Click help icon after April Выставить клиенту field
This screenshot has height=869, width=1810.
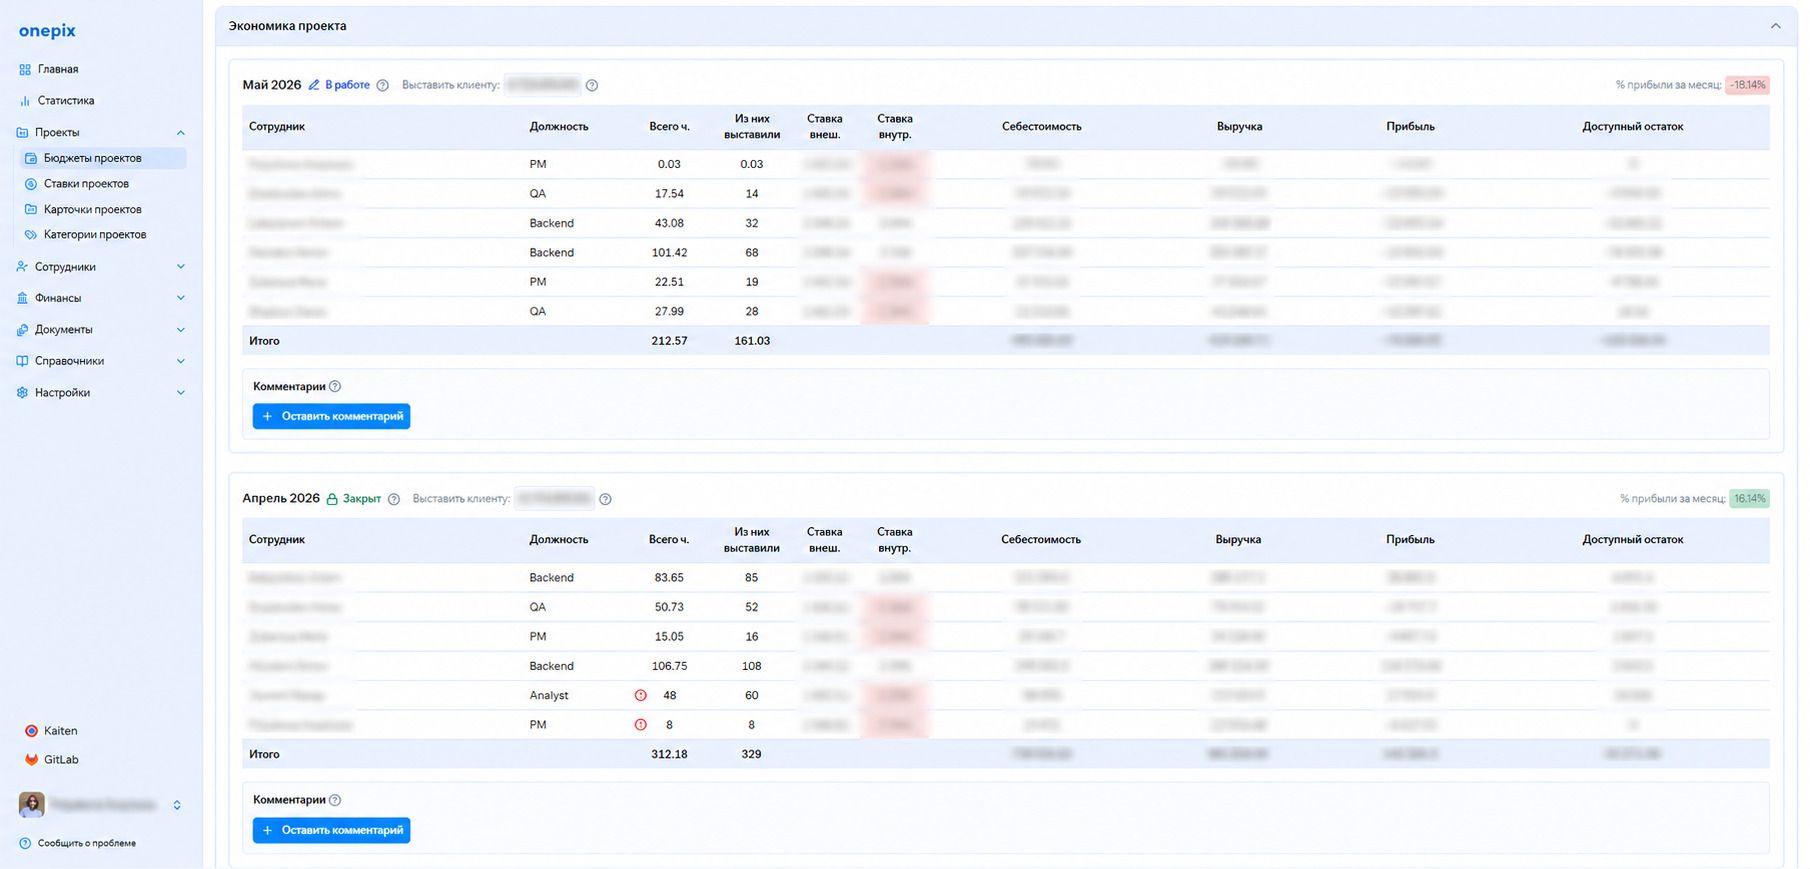[605, 499]
